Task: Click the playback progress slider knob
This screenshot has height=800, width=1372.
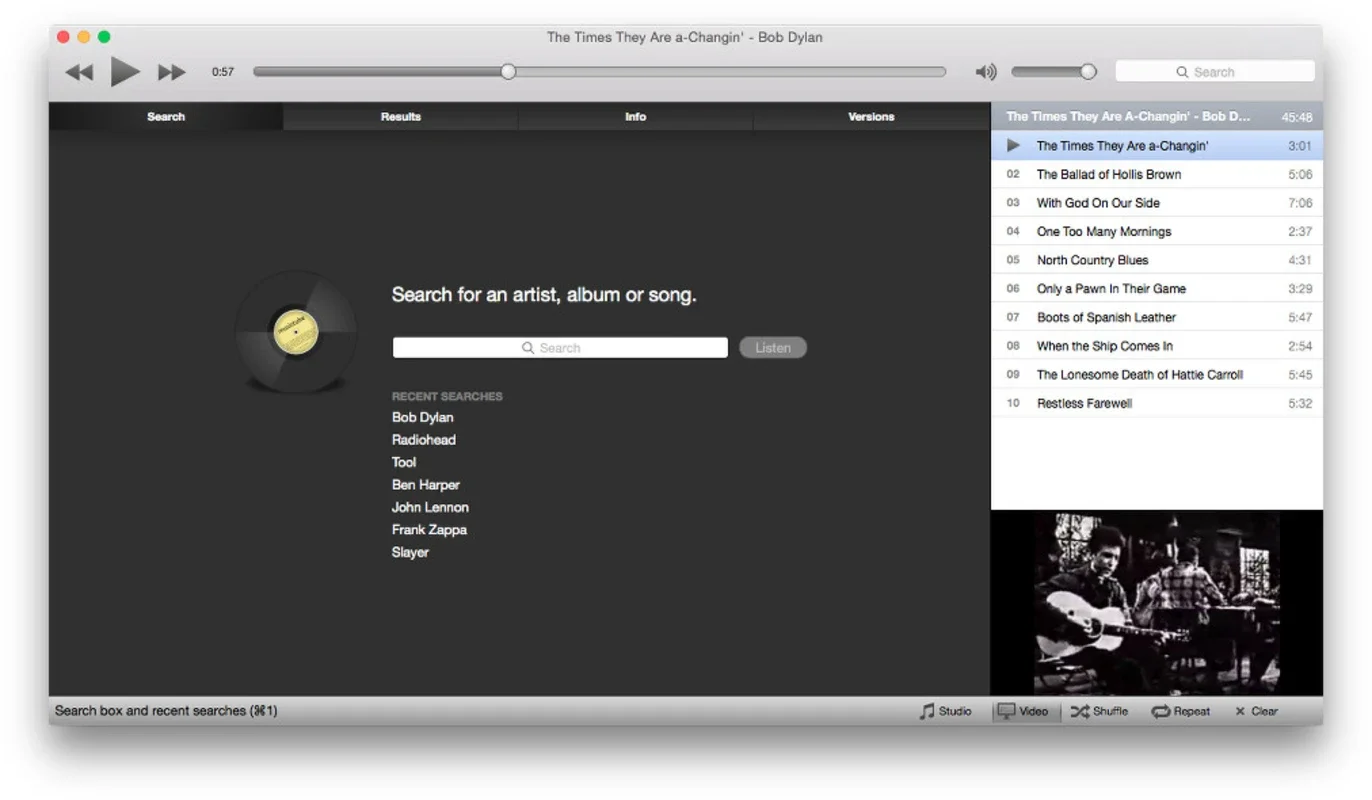Action: [508, 72]
